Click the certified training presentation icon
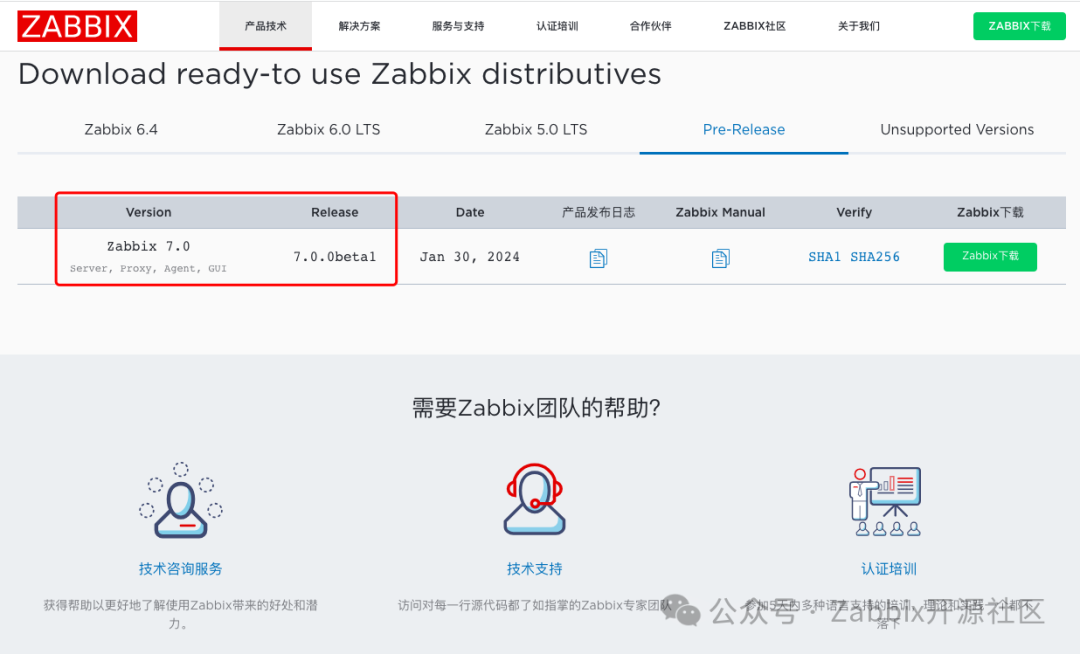This screenshot has height=654, width=1080. point(887,500)
